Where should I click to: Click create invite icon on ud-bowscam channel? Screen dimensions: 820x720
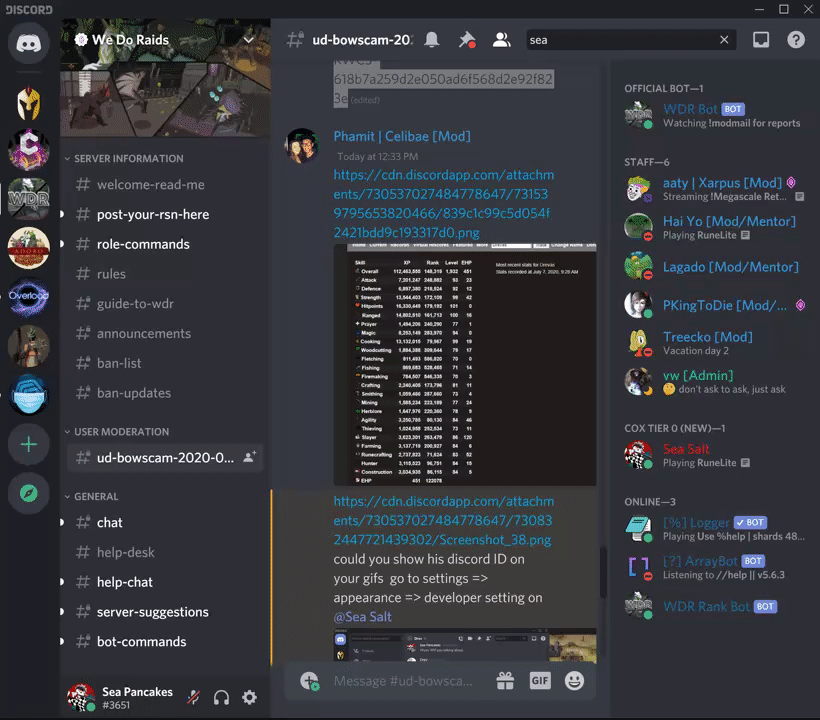pos(250,457)
